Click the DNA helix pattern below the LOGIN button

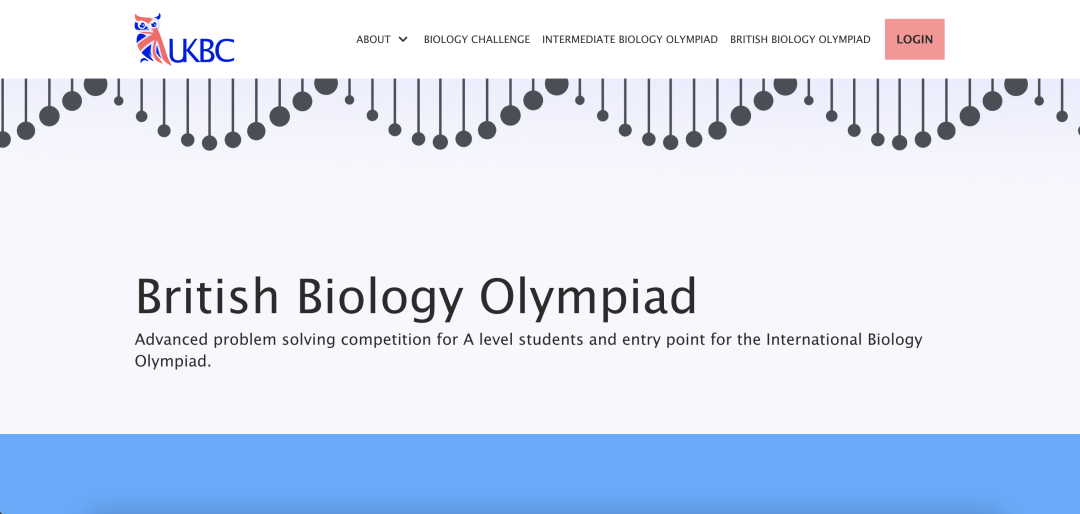tap(915, 114)
